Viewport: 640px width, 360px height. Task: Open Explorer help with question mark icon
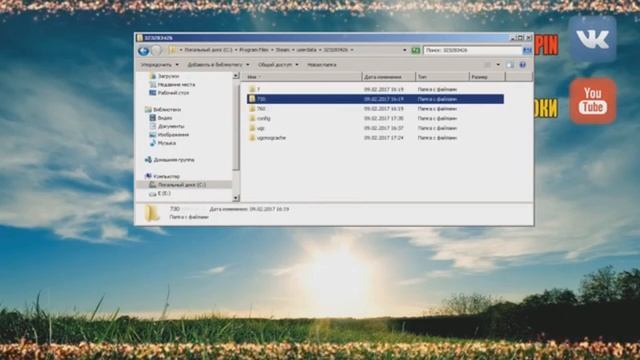(522, 65)
